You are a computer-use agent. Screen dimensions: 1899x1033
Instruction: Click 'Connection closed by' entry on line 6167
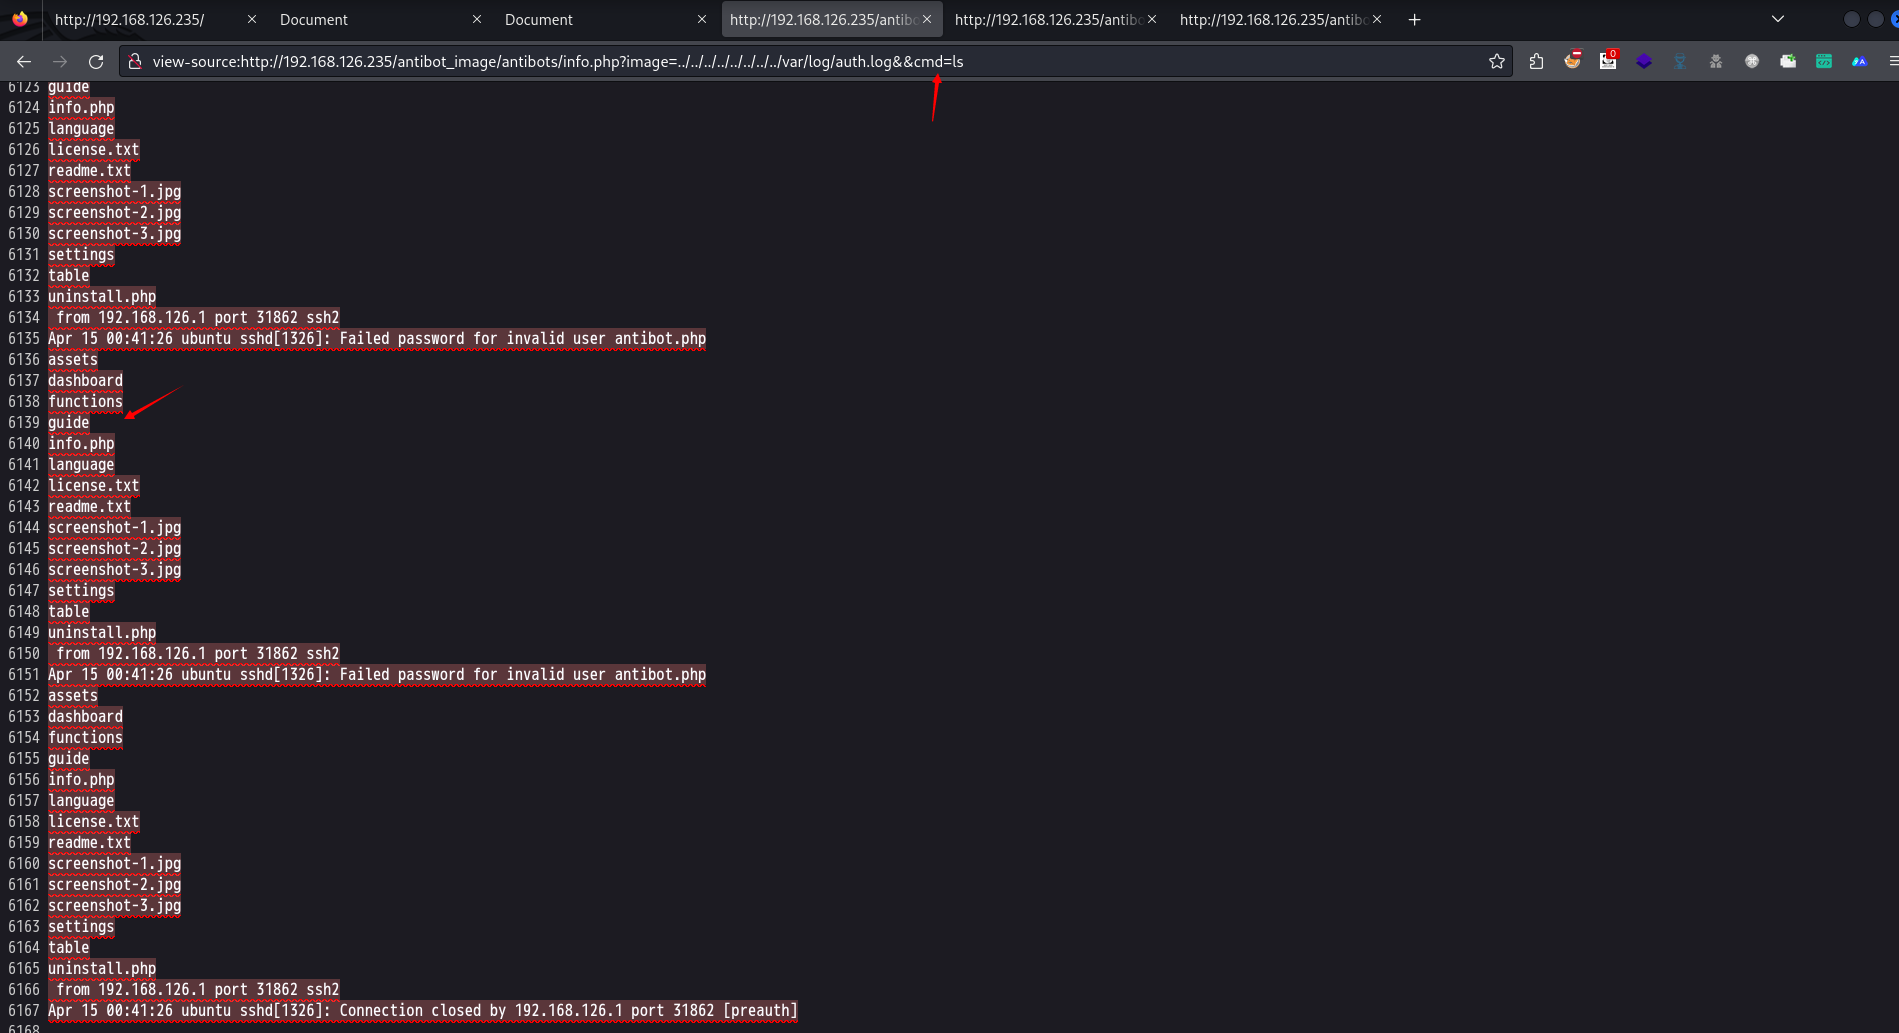coord(423,1010)
